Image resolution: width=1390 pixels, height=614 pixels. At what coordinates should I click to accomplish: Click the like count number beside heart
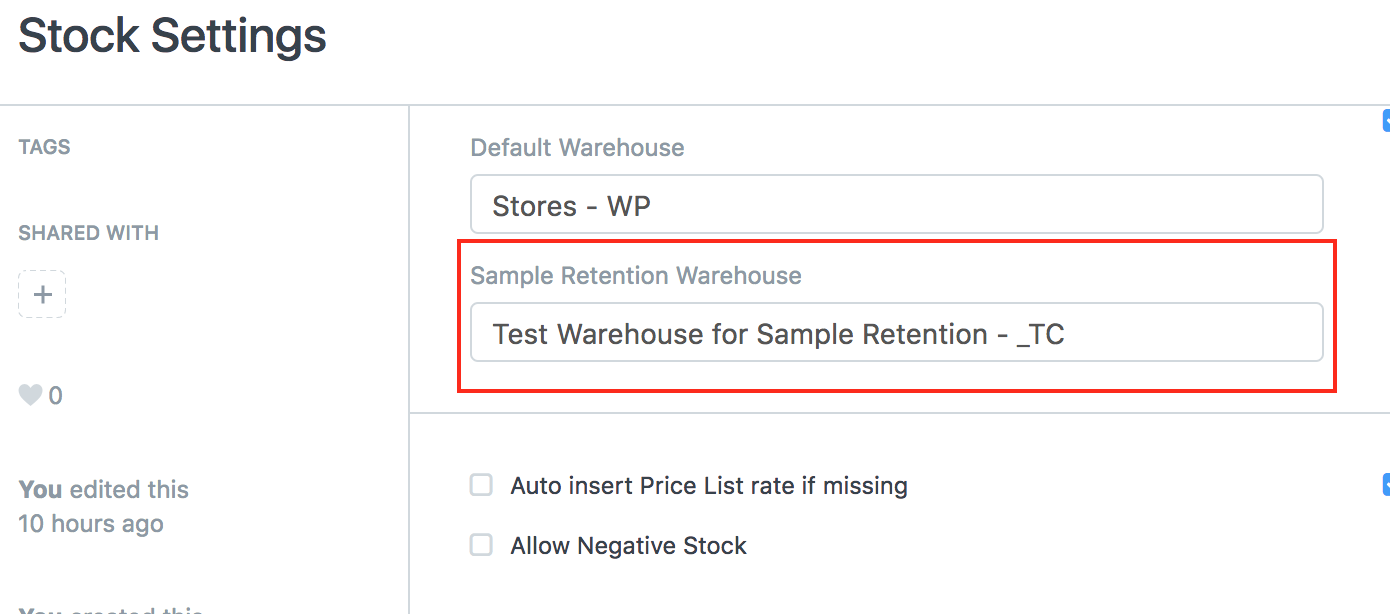pyautogui.click(x=55, y=396)
